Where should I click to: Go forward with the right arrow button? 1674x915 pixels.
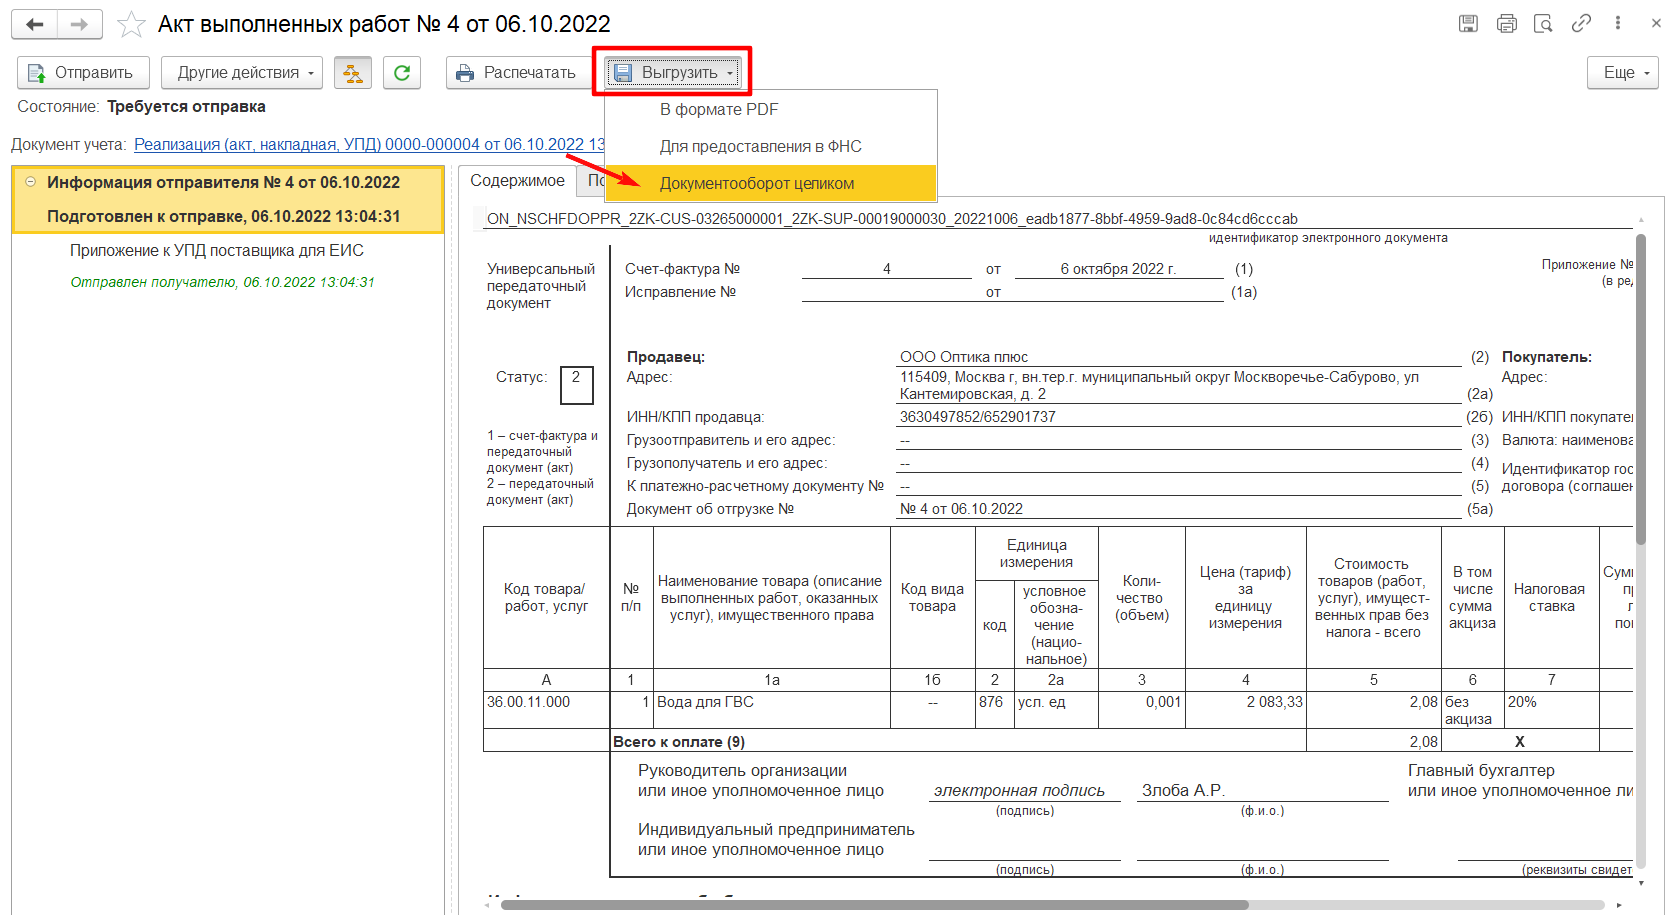[80, 24]
